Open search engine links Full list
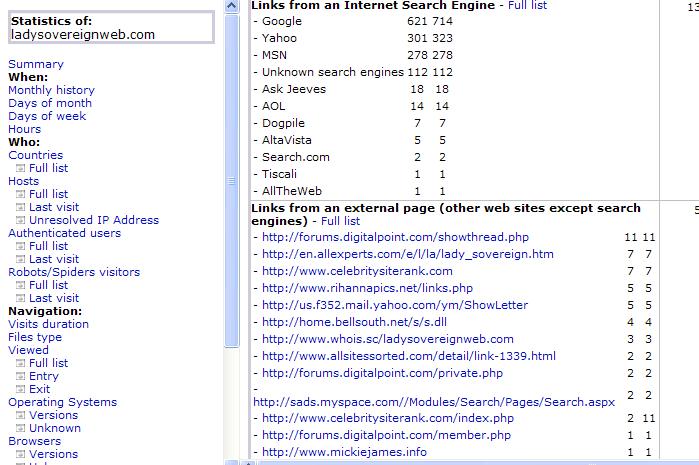This screenshot has height=465, width=699. point(527,5)
